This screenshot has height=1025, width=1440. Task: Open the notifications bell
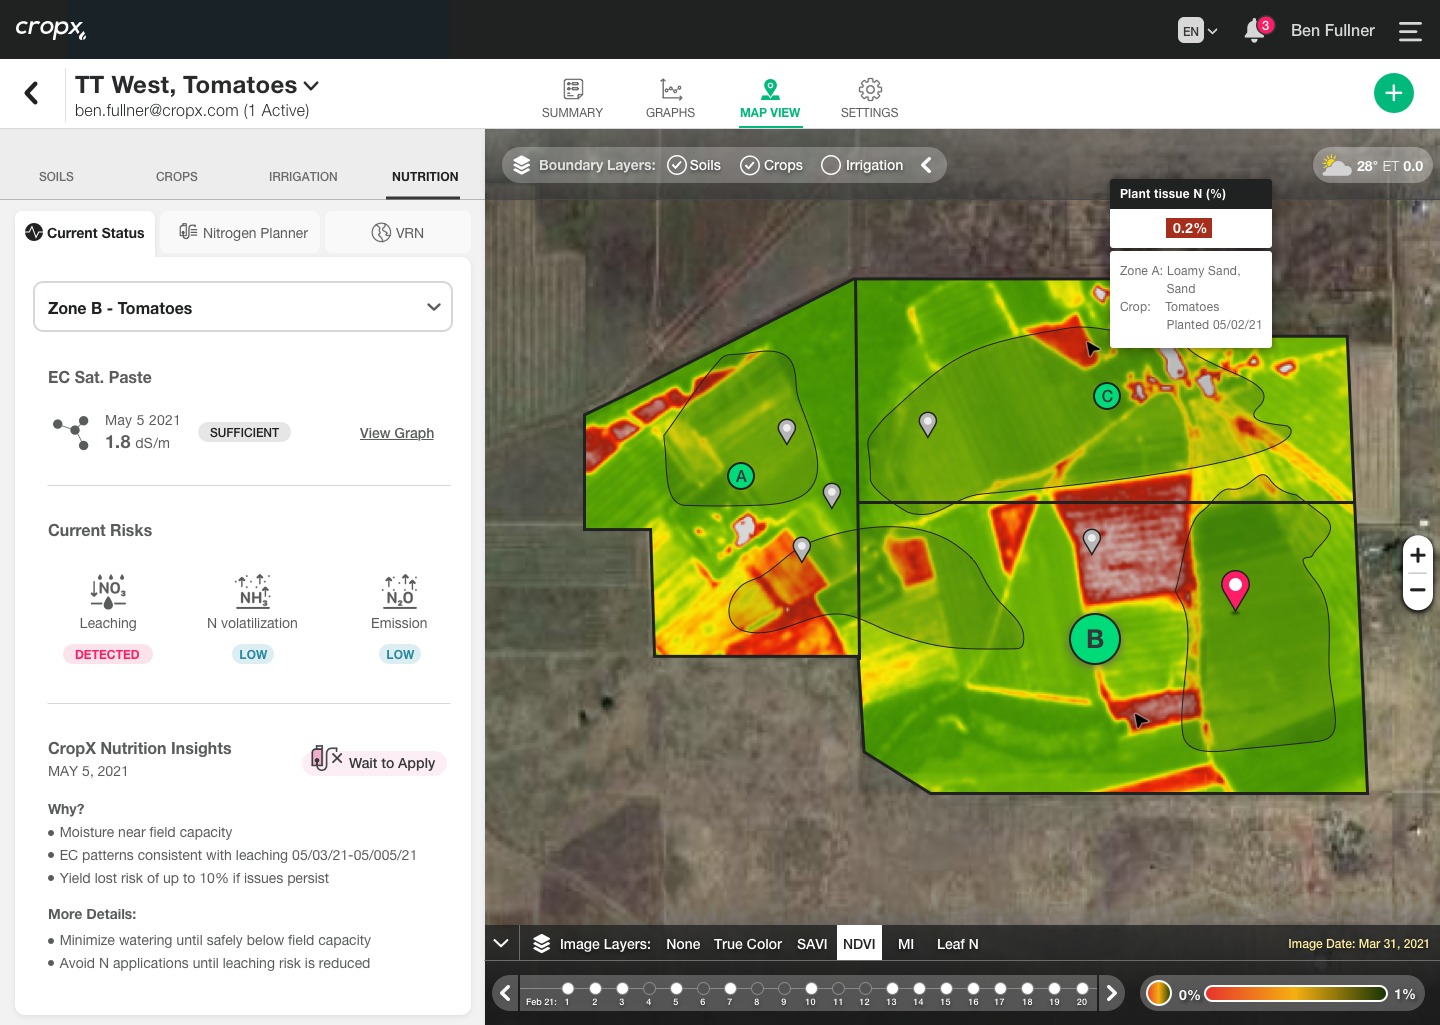point(1255,30)
